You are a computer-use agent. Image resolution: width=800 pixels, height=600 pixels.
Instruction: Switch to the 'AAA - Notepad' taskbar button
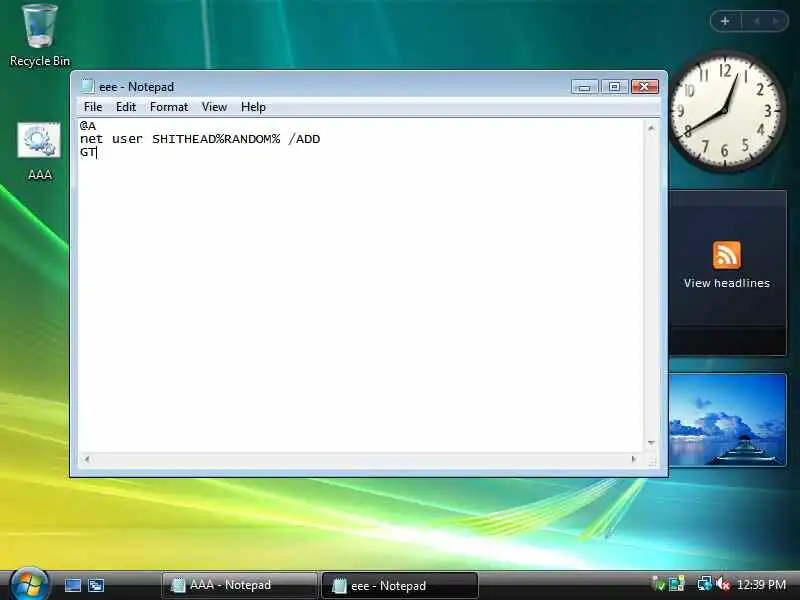coord(239,585)
